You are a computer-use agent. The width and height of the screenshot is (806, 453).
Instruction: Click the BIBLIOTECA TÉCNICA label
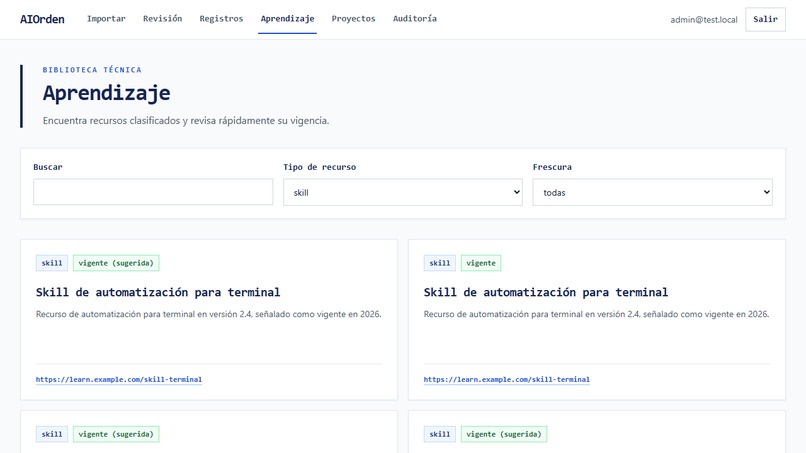92,70
